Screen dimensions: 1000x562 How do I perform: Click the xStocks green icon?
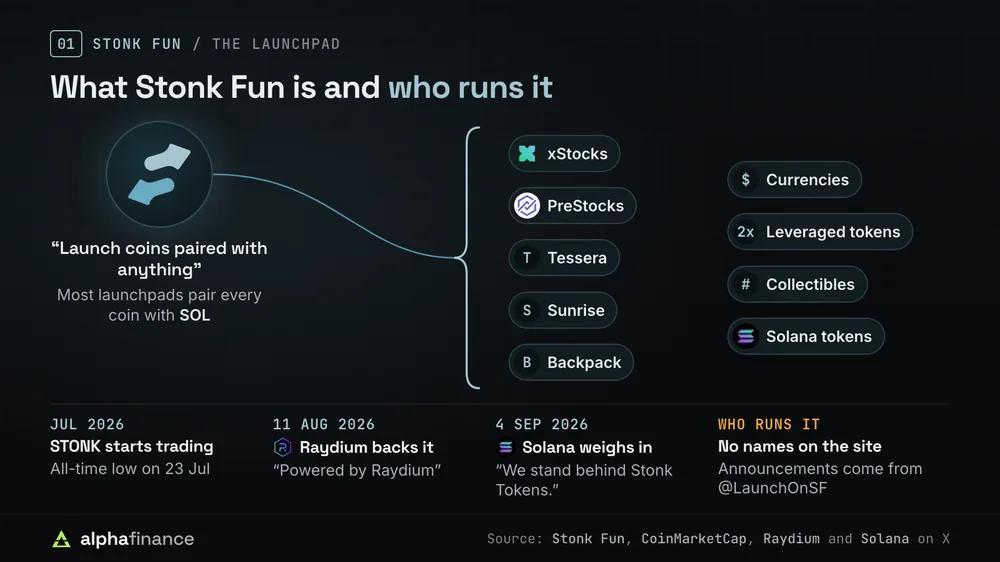[x=527, y=154]
